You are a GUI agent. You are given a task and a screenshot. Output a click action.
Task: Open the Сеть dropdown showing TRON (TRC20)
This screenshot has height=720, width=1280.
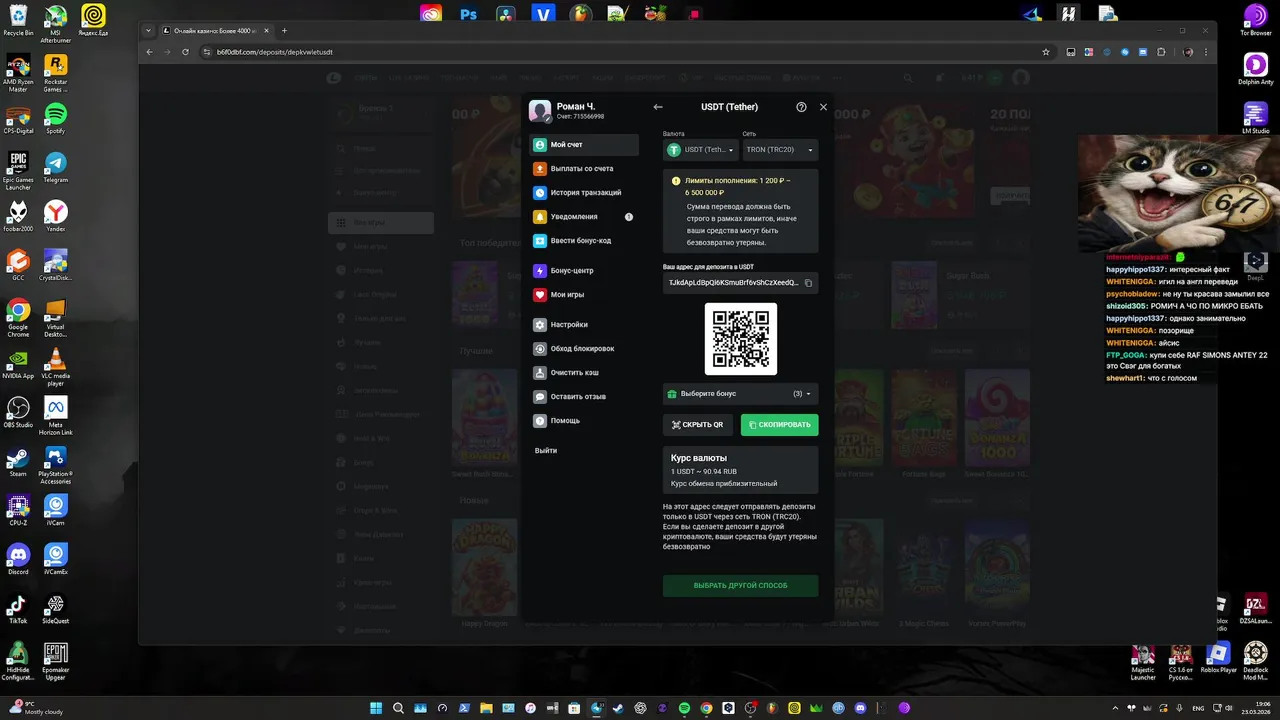click(780, 150)
